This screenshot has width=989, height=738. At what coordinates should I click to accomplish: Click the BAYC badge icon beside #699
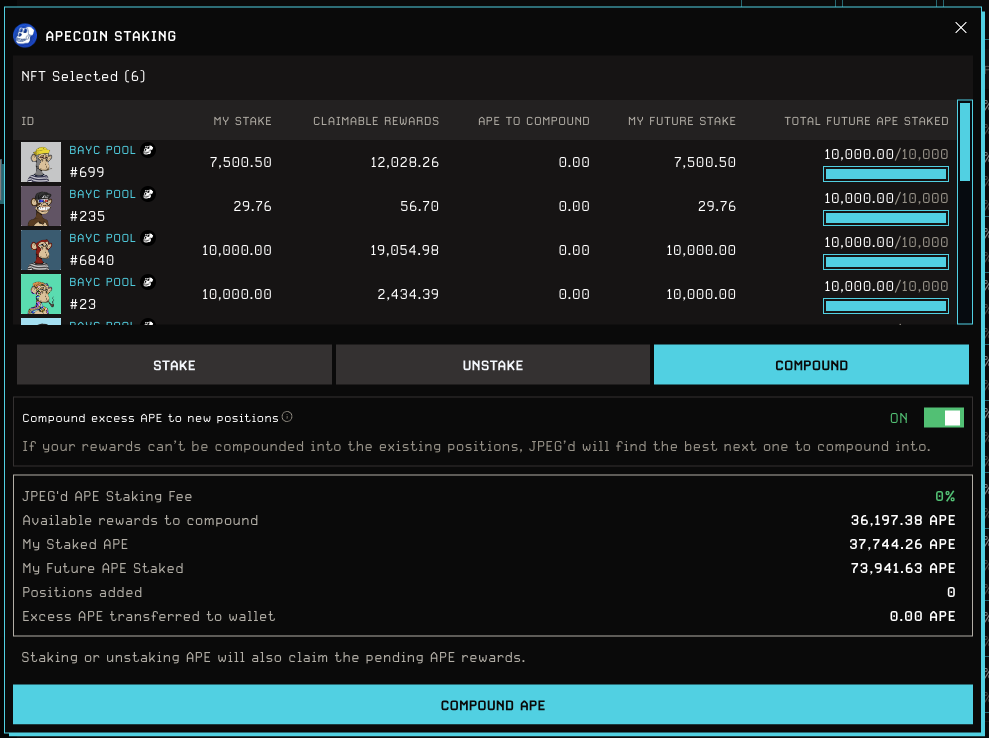click(x=148, y=150)
